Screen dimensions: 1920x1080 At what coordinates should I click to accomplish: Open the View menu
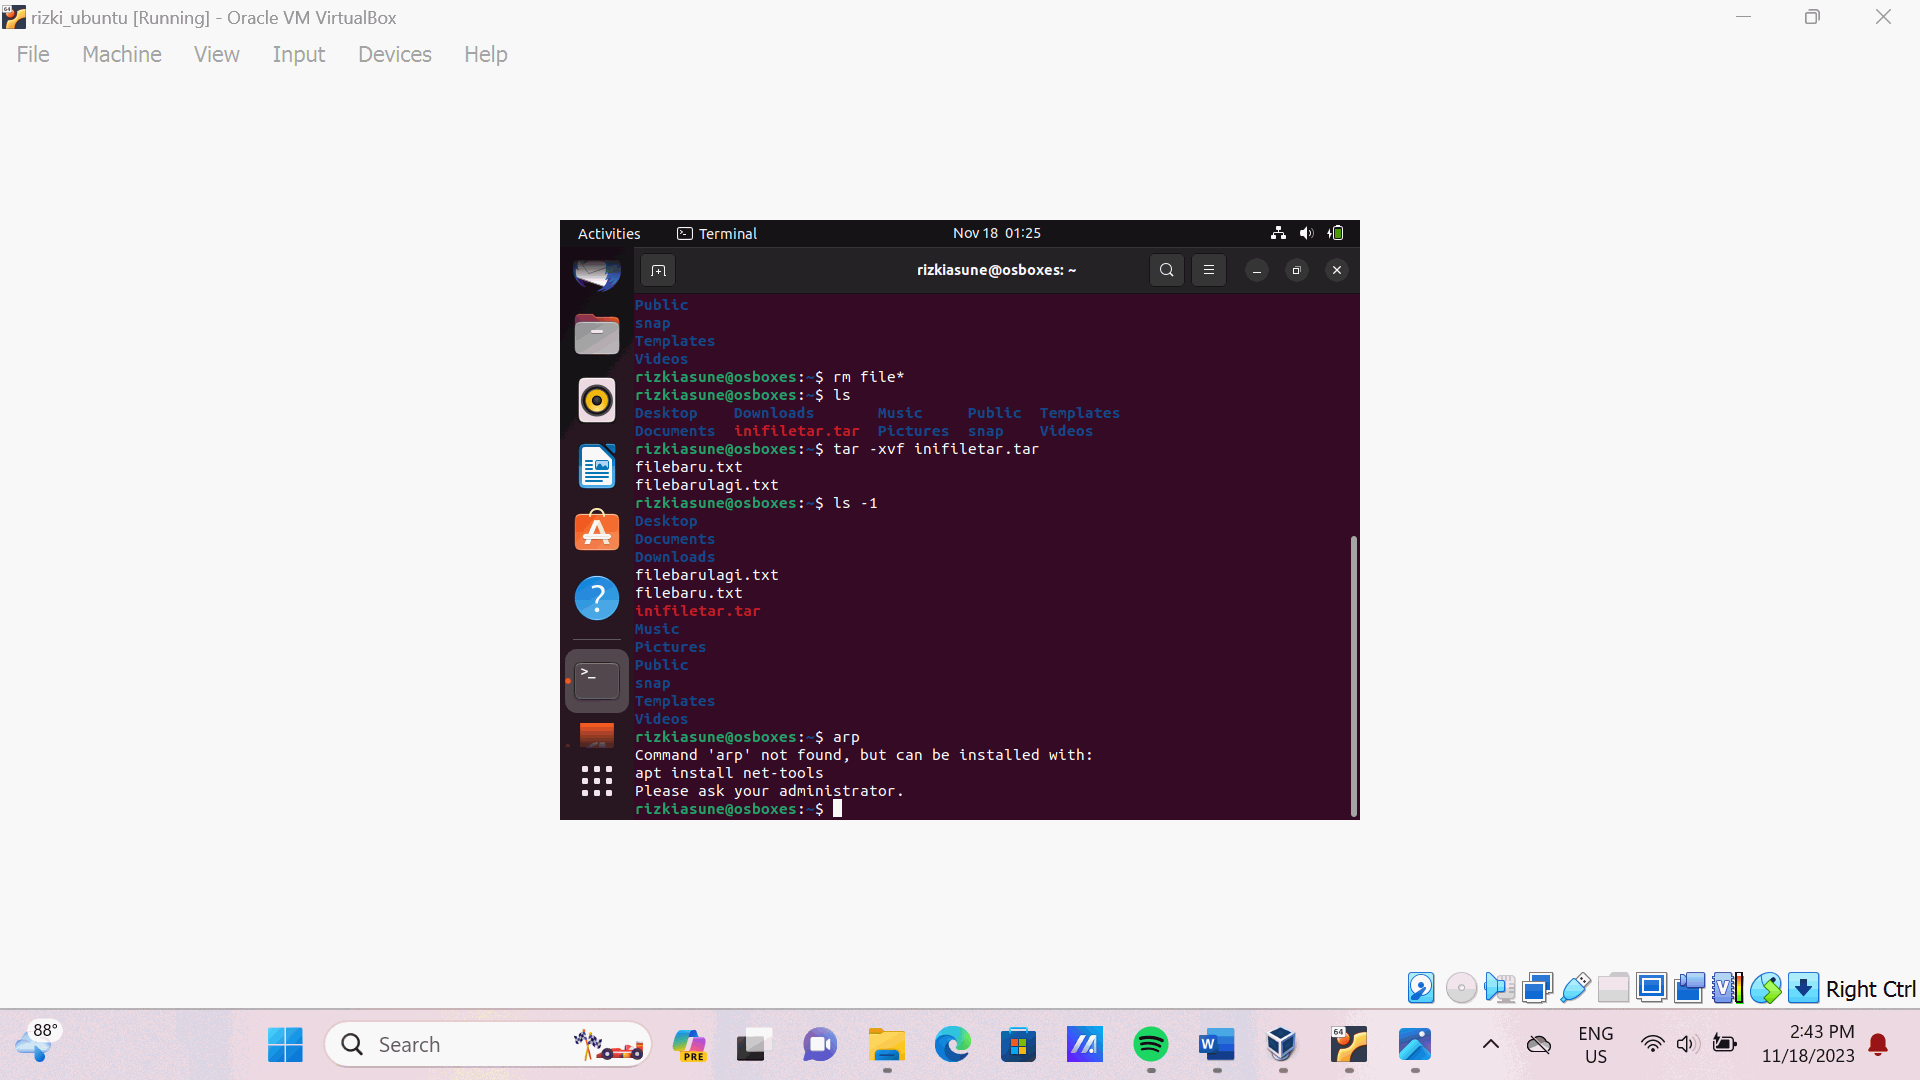click(217, 54)
